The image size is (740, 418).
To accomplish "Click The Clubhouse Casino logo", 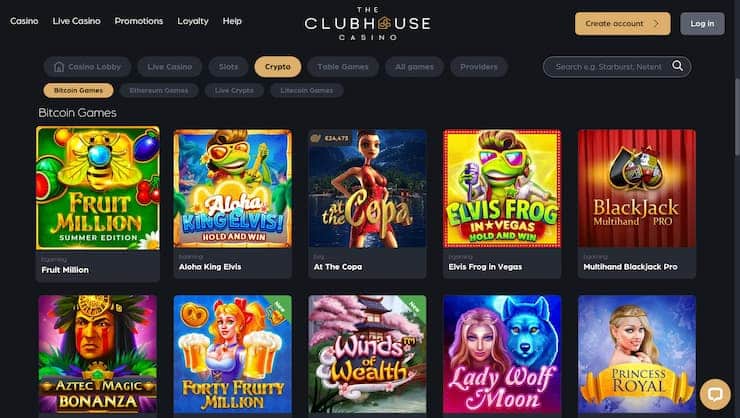I will pyautogui.click(x=368, y=23).
